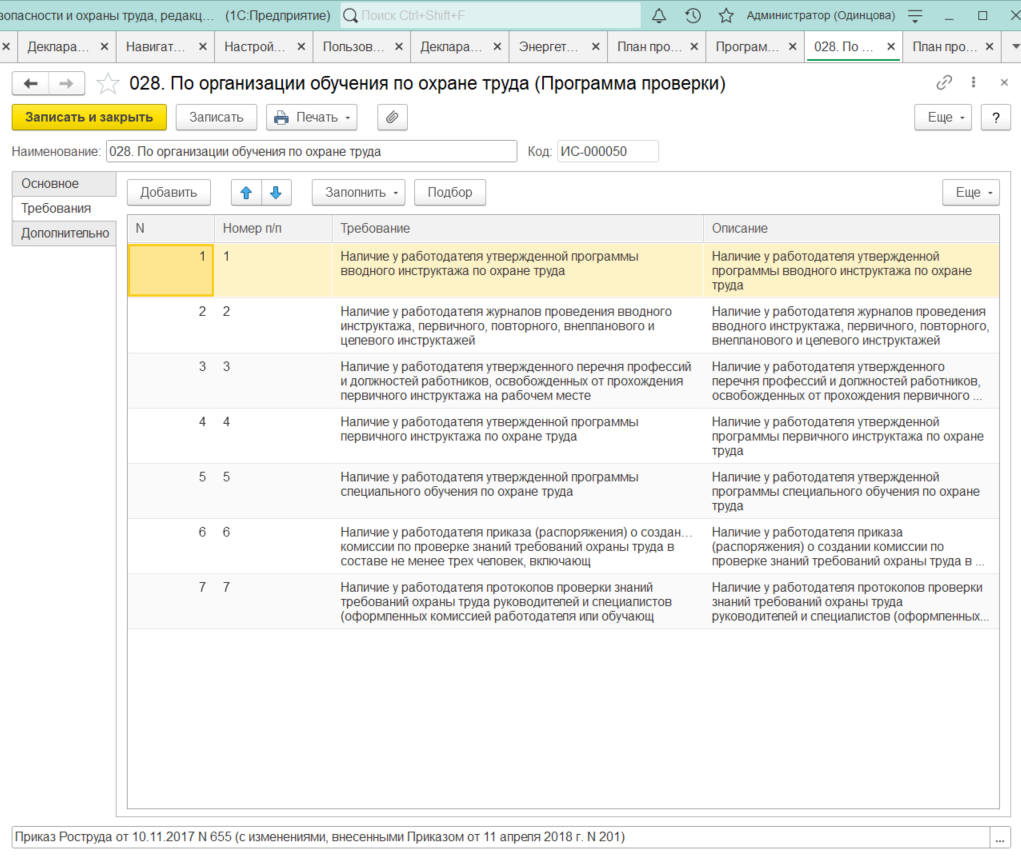Close the Програм… tab
Screen dimensions: 1021x856
click(x=792, y=47)
